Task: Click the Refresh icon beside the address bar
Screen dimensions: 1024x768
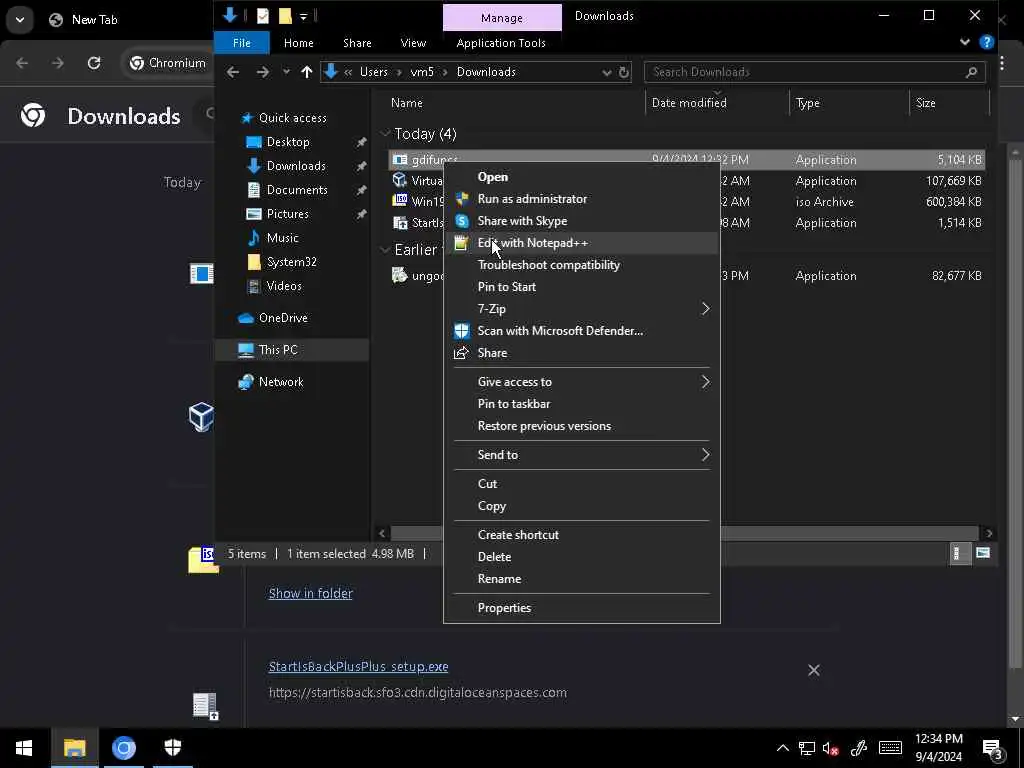Action: point(624,72)
